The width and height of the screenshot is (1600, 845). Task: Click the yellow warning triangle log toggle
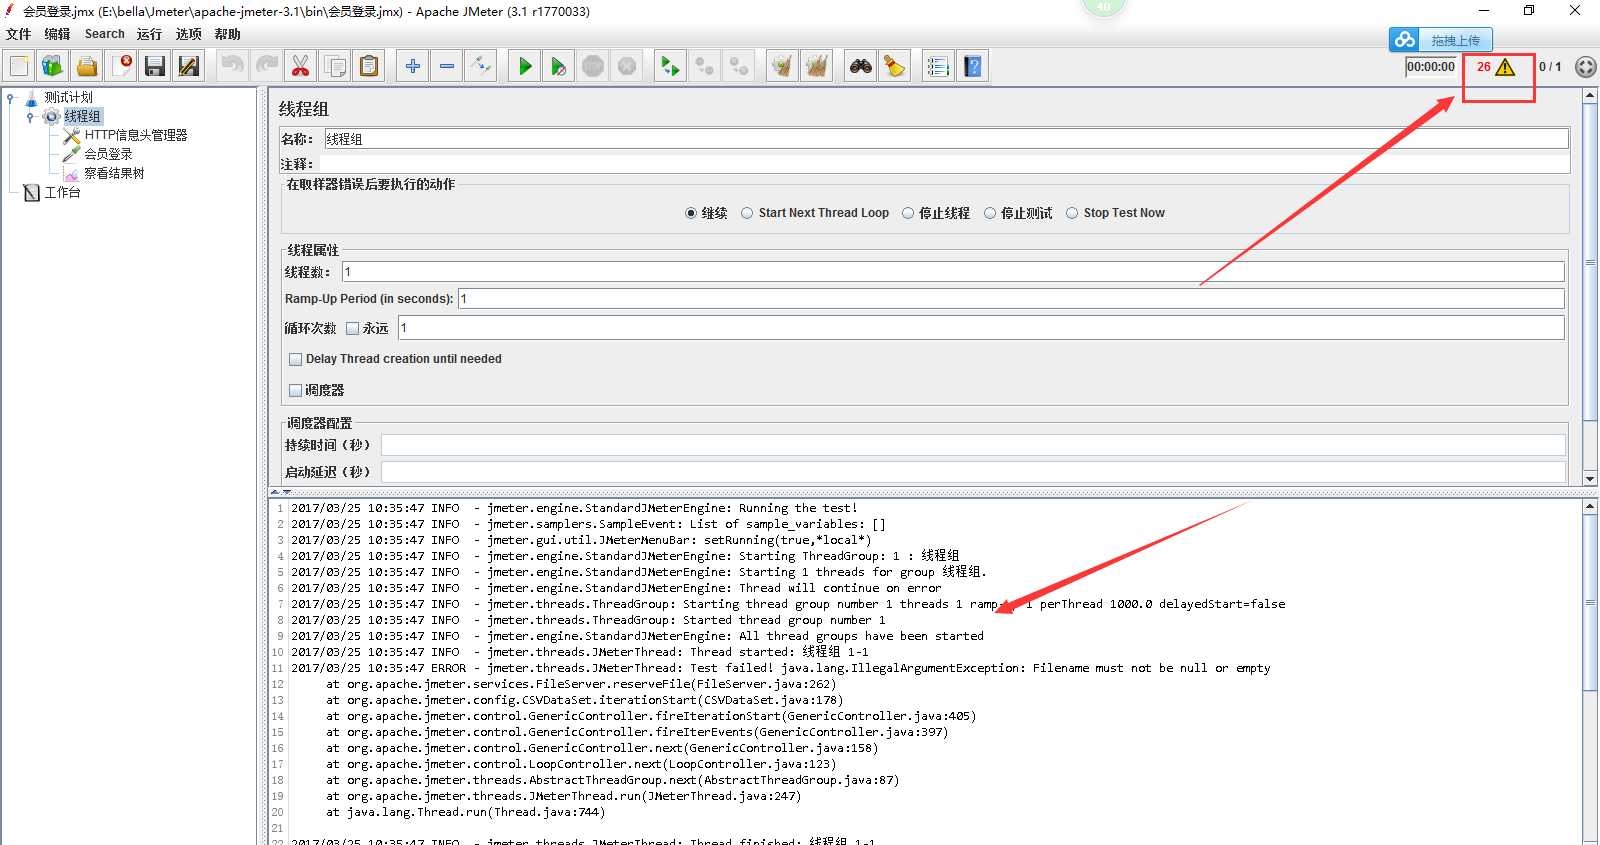click(1505, 67)
